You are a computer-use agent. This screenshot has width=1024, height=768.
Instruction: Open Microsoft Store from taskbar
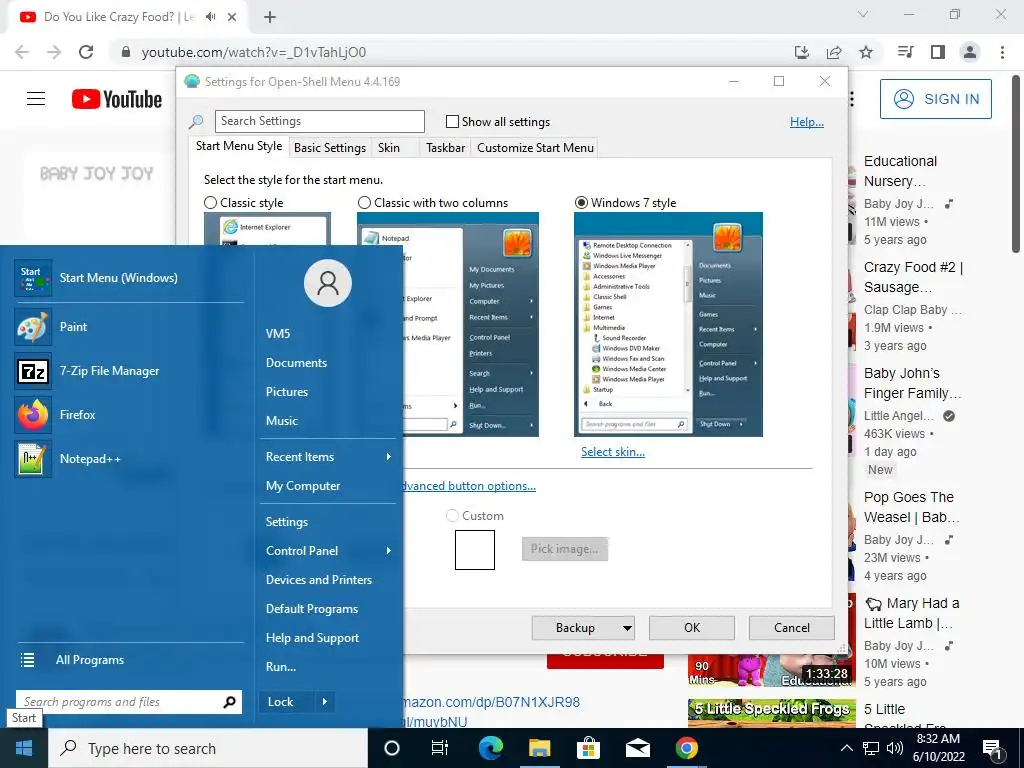(x=588, y=748)
